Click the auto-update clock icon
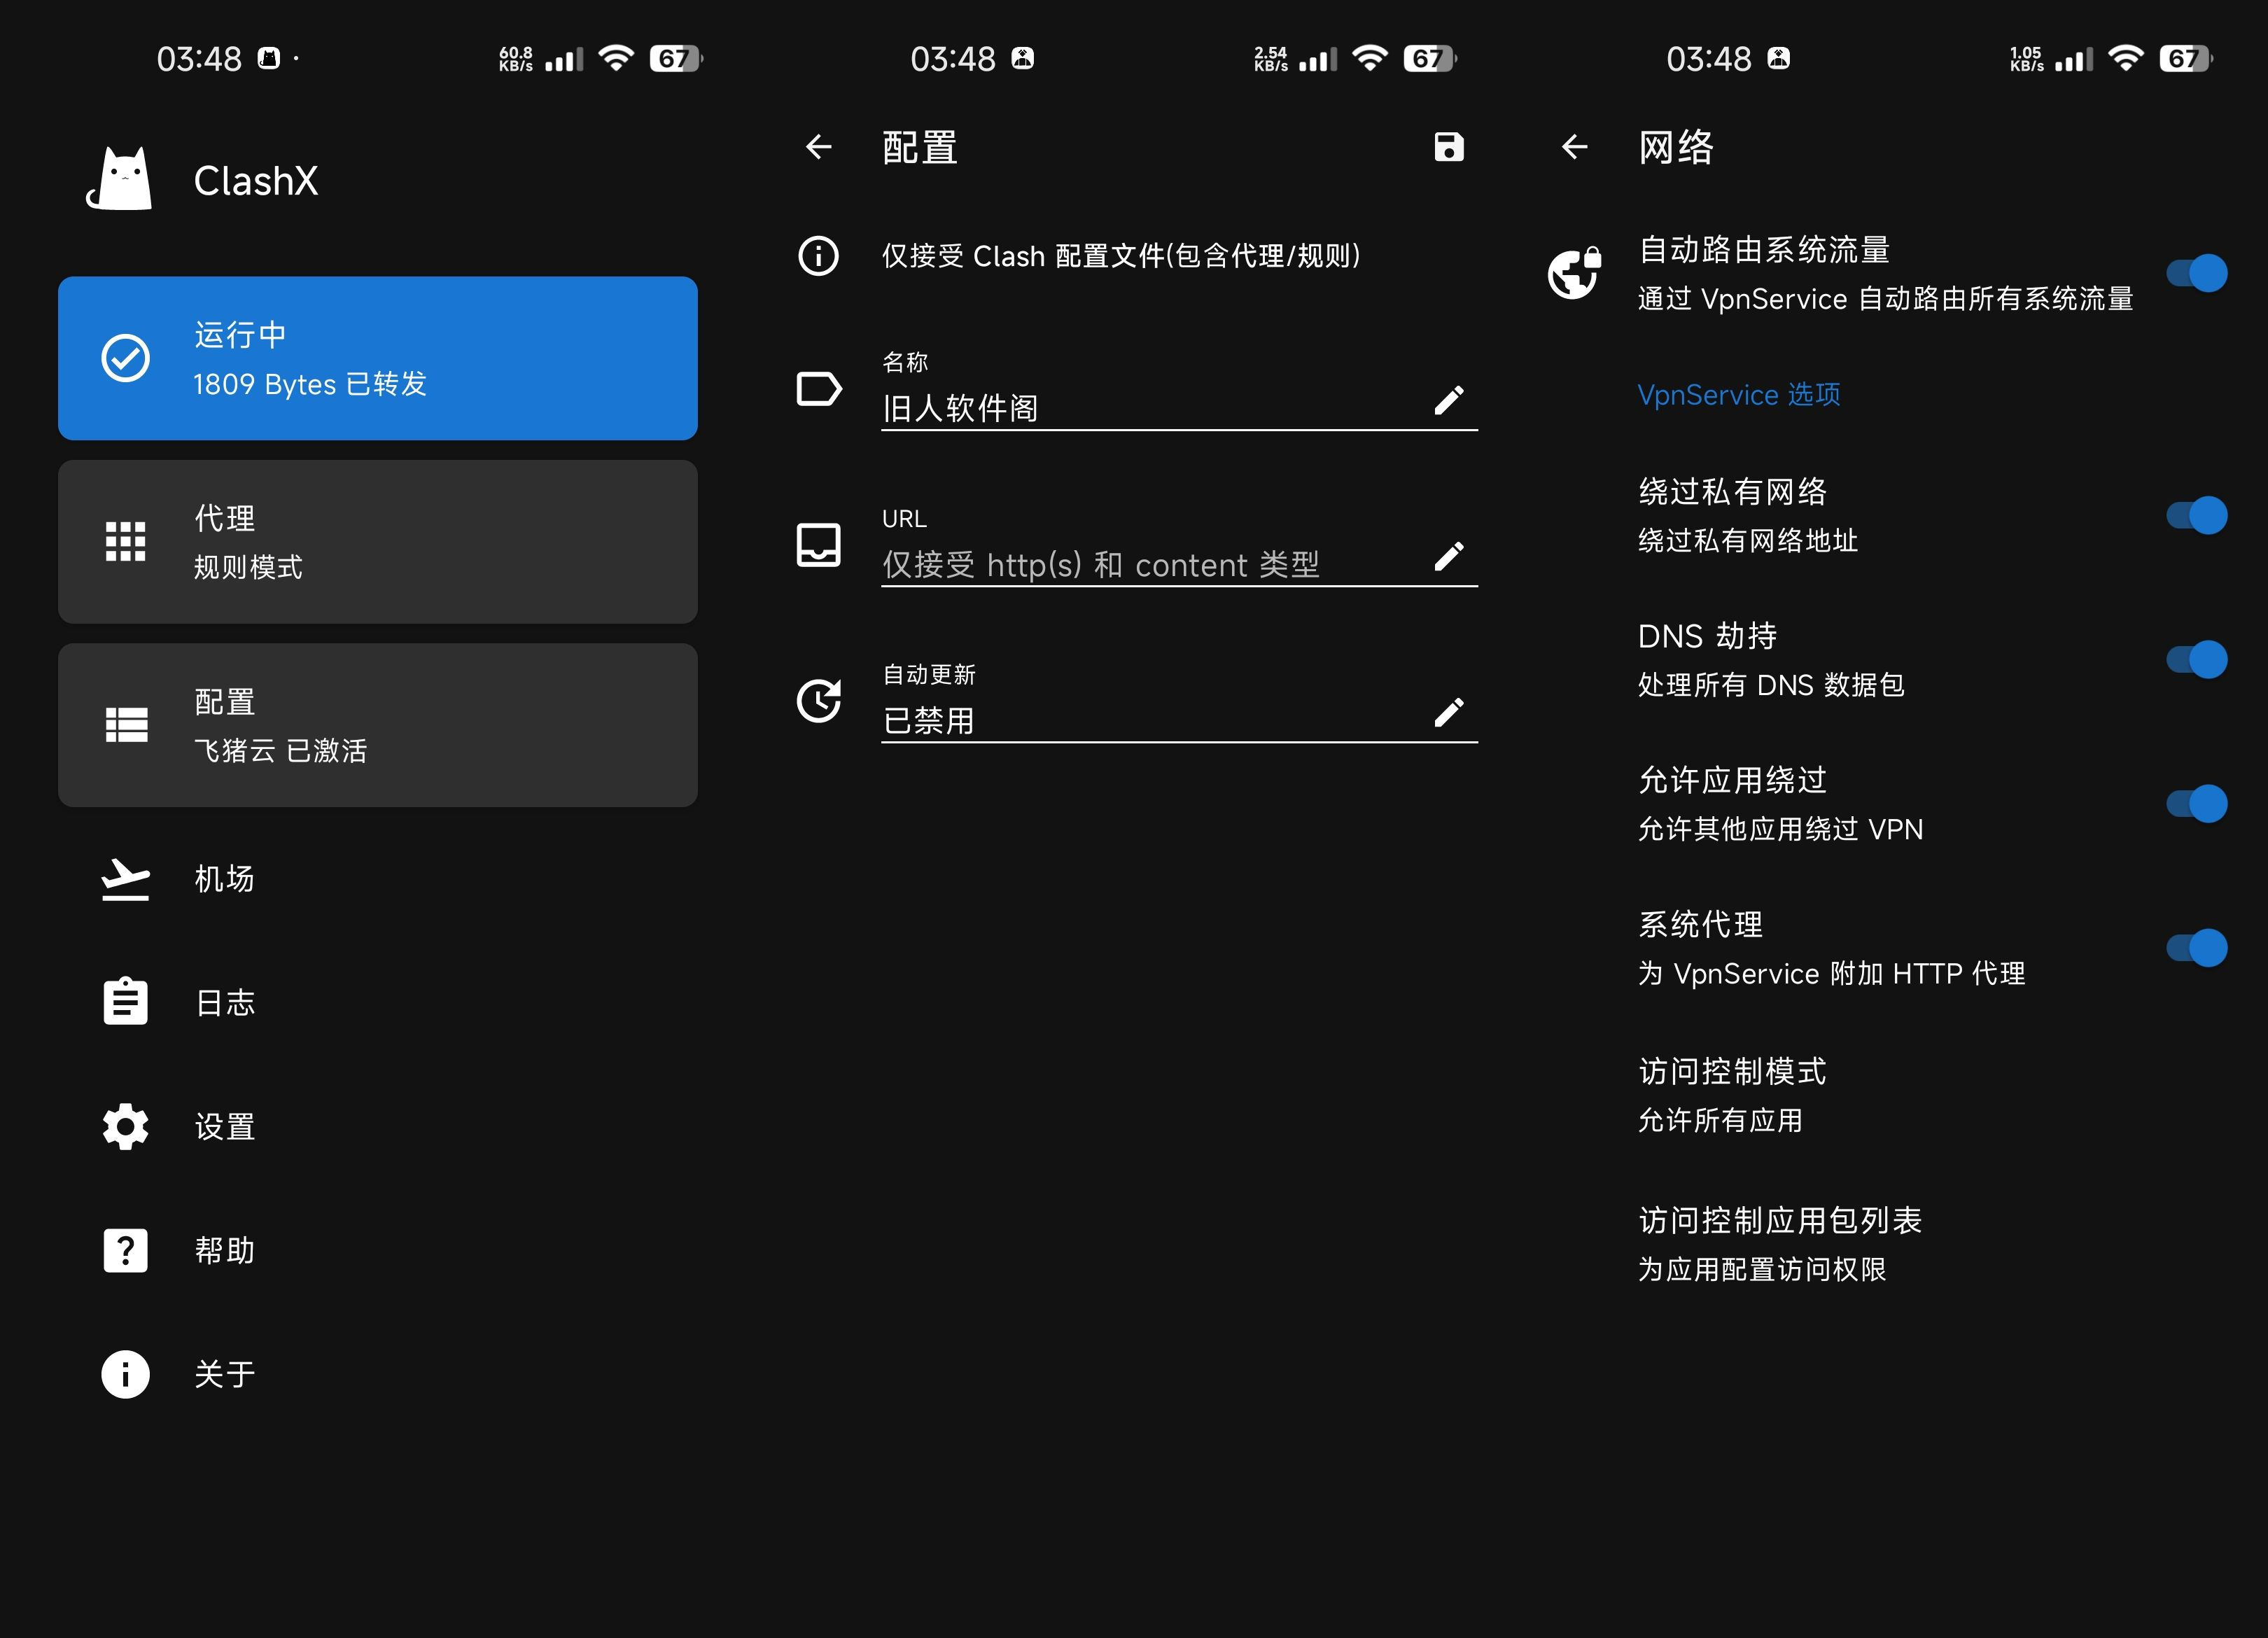This screenshot has width=2268, height=1638. [819, 701]
